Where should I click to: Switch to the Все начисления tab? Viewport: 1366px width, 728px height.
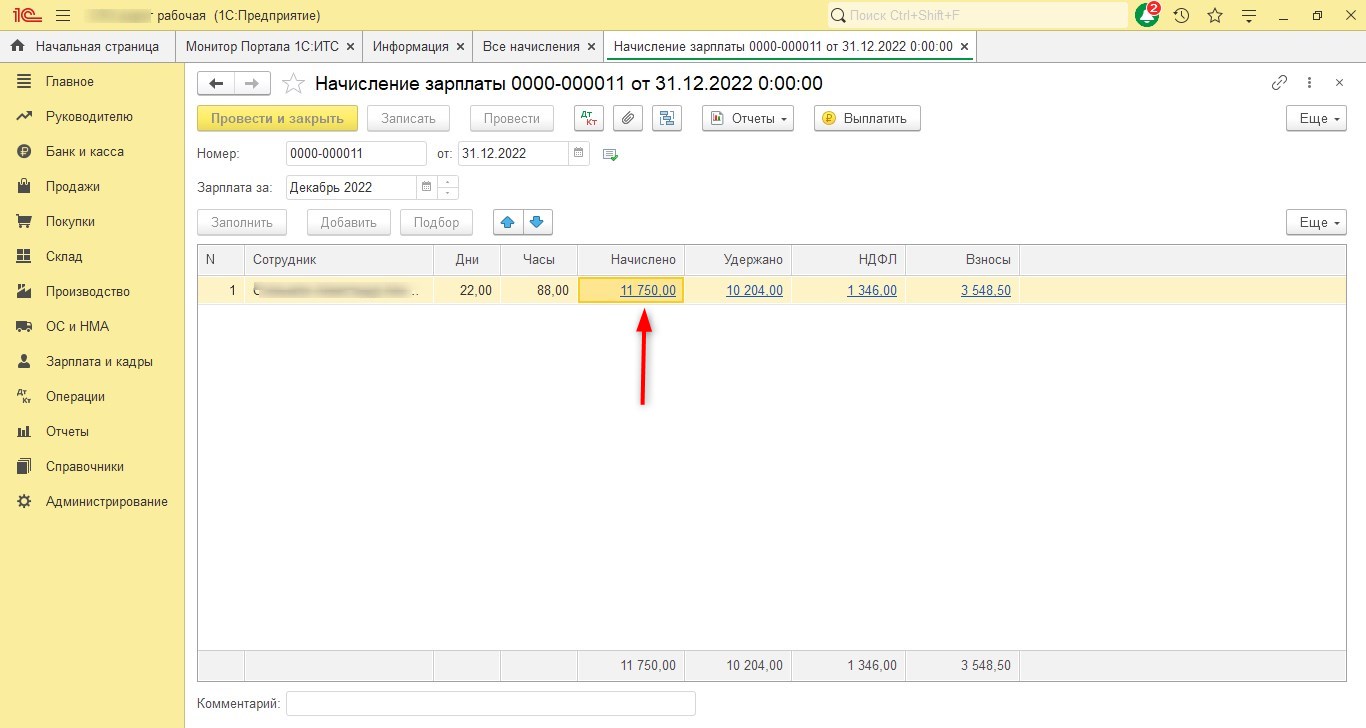pyautogui.click(x=530, y=46)
